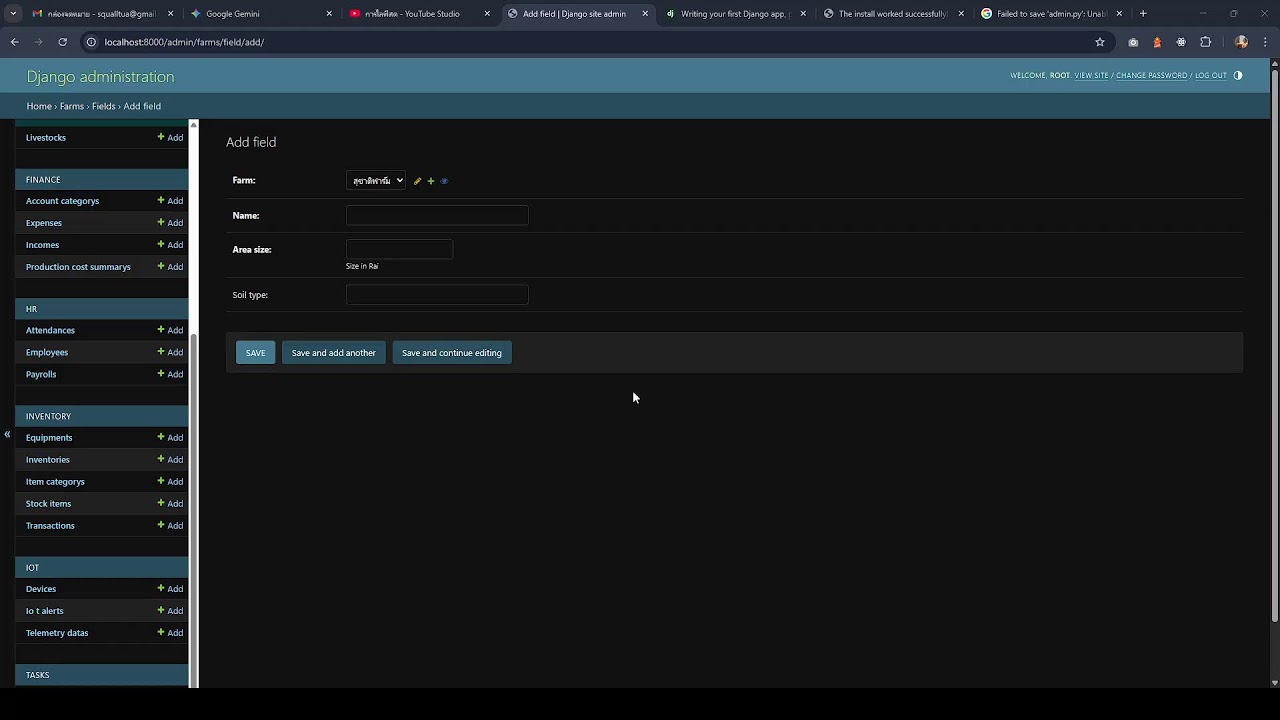Add a Devices entry via plus

coord(170,589)
